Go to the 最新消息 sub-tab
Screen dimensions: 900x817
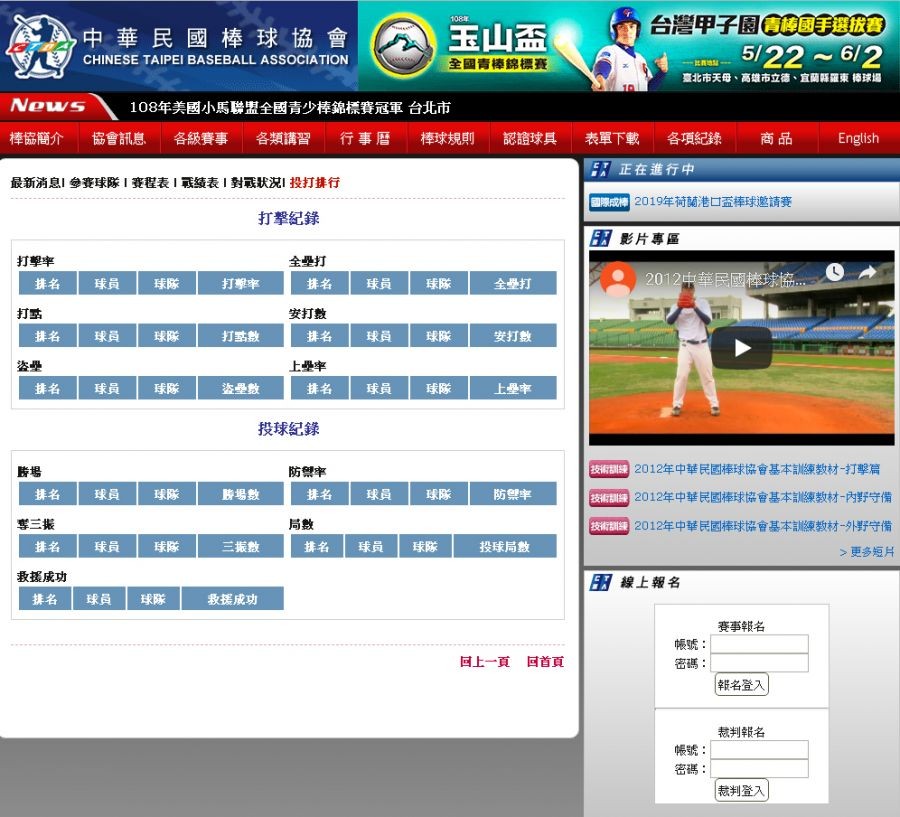coord(36,183)
